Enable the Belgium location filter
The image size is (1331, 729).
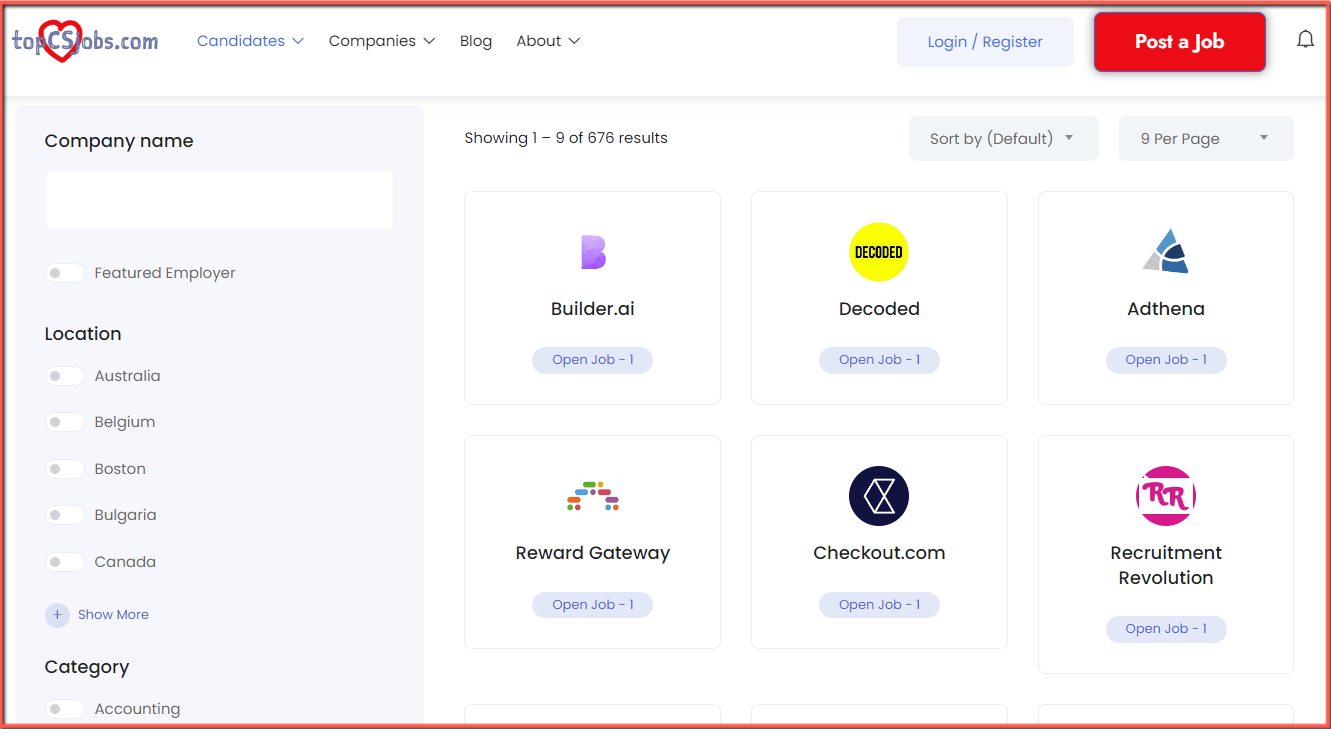pos(65,422)
